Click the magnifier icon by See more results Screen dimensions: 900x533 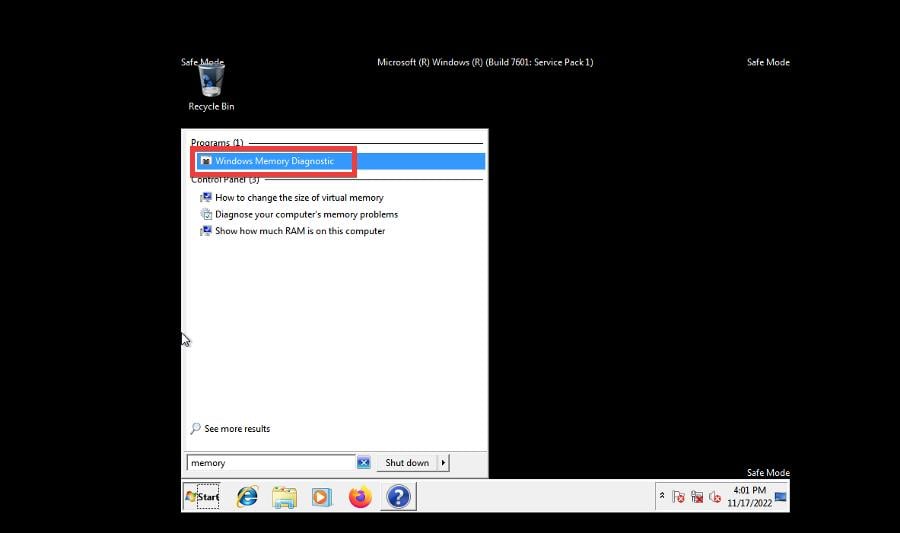(196, 429)
